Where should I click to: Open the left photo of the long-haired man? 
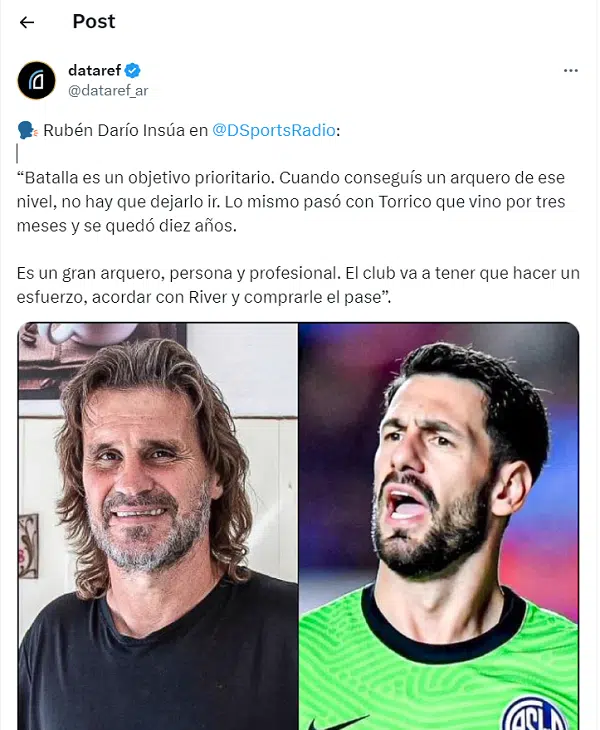(x=158, y=526)
